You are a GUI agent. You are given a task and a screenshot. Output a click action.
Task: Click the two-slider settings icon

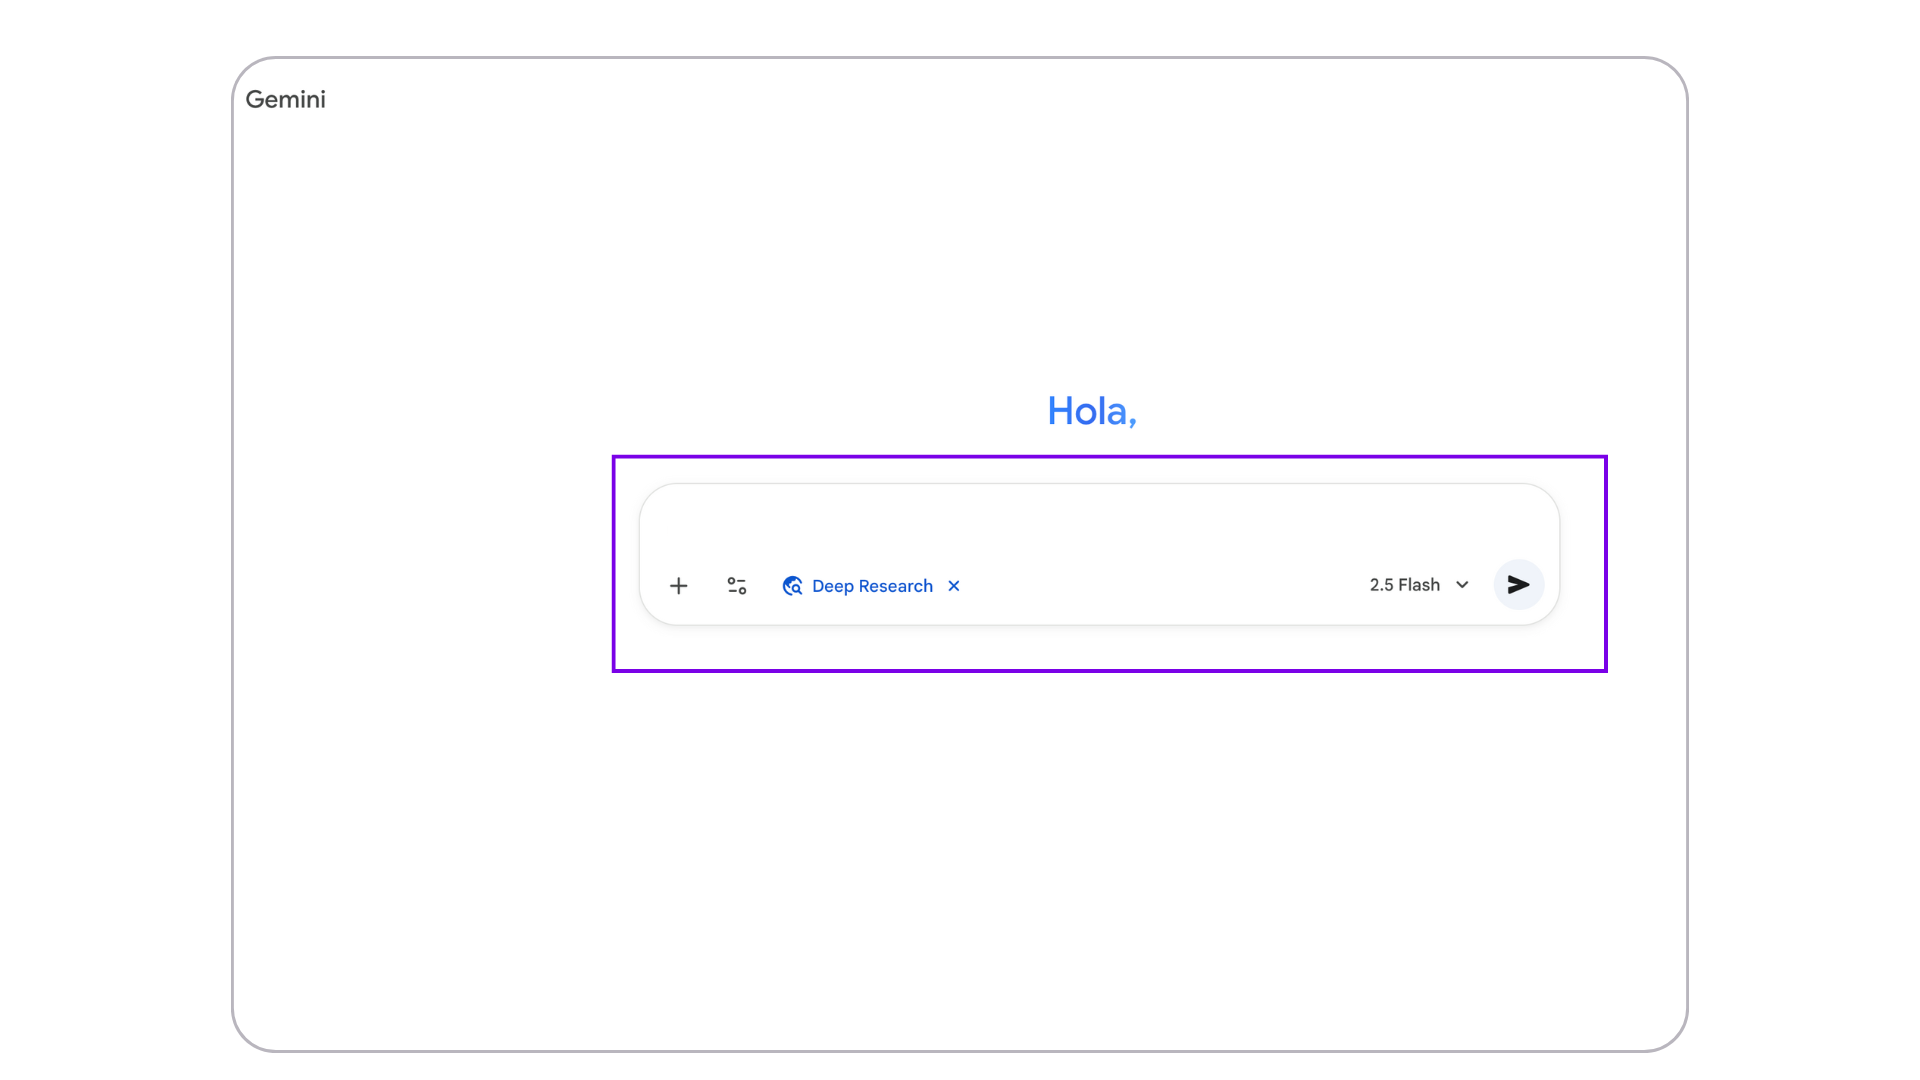pos(737,586)
